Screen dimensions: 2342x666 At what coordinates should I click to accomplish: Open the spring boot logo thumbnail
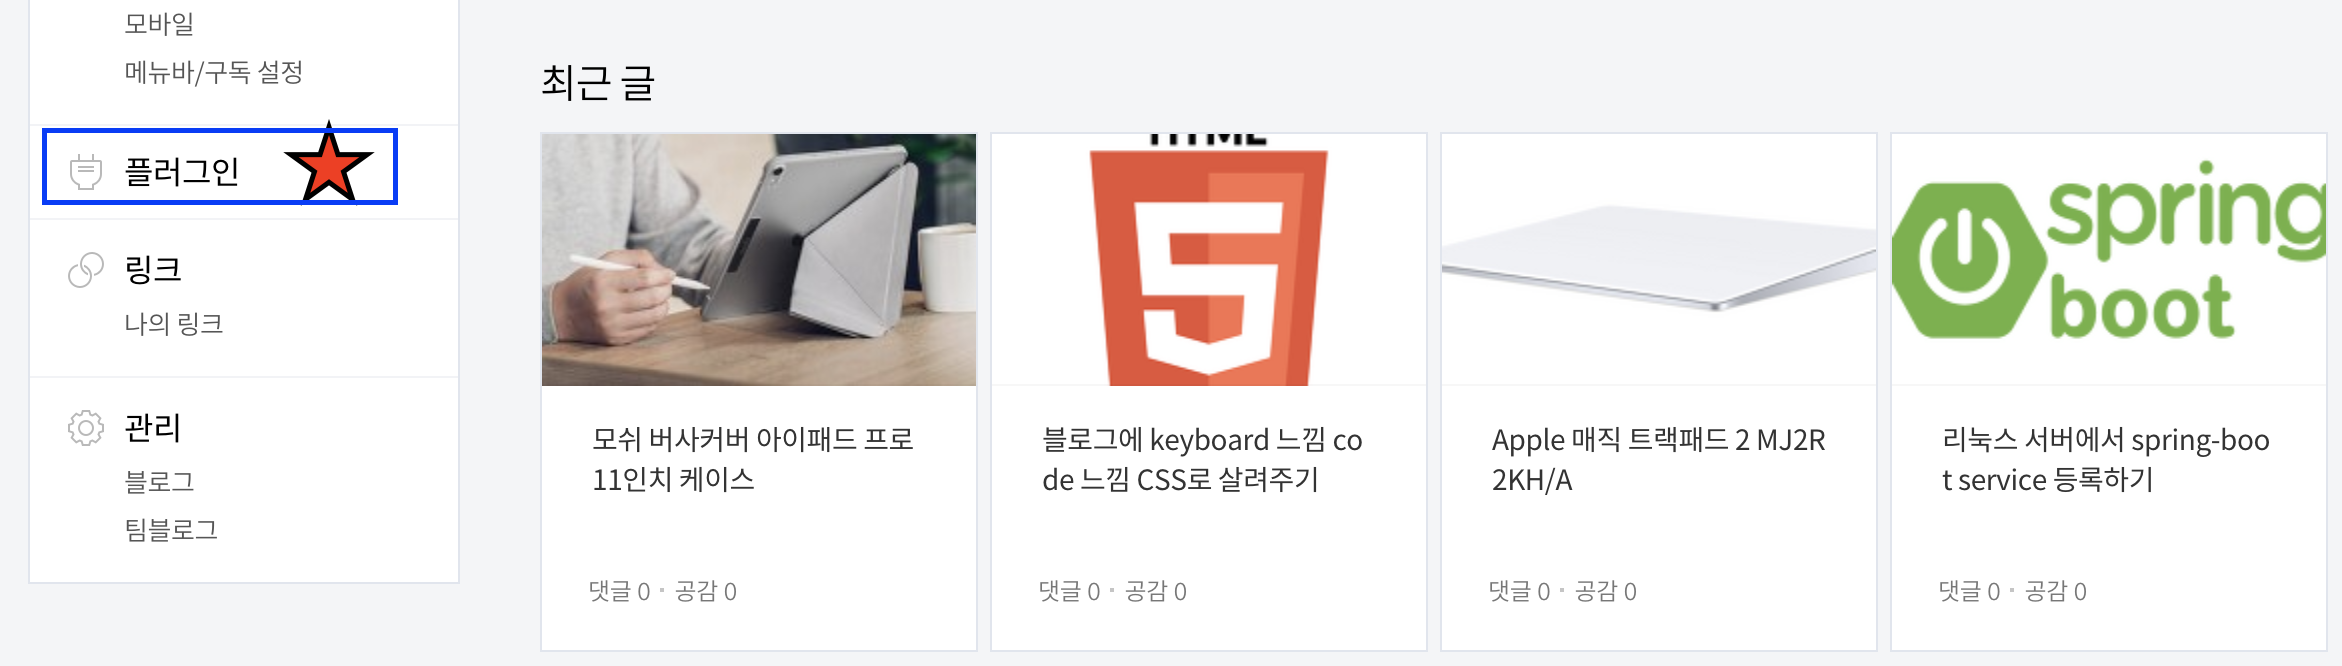coord(2109,260)
